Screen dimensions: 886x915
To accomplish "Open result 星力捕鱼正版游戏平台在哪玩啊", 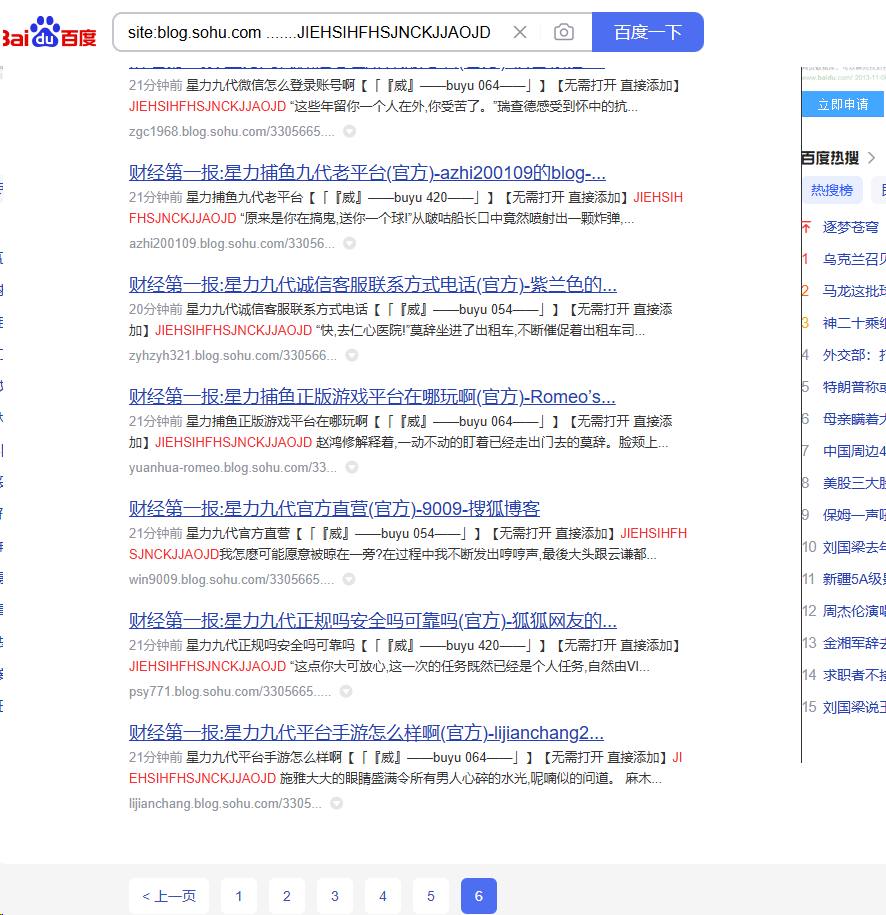I will pyautogui.click(x=372, y=397).
